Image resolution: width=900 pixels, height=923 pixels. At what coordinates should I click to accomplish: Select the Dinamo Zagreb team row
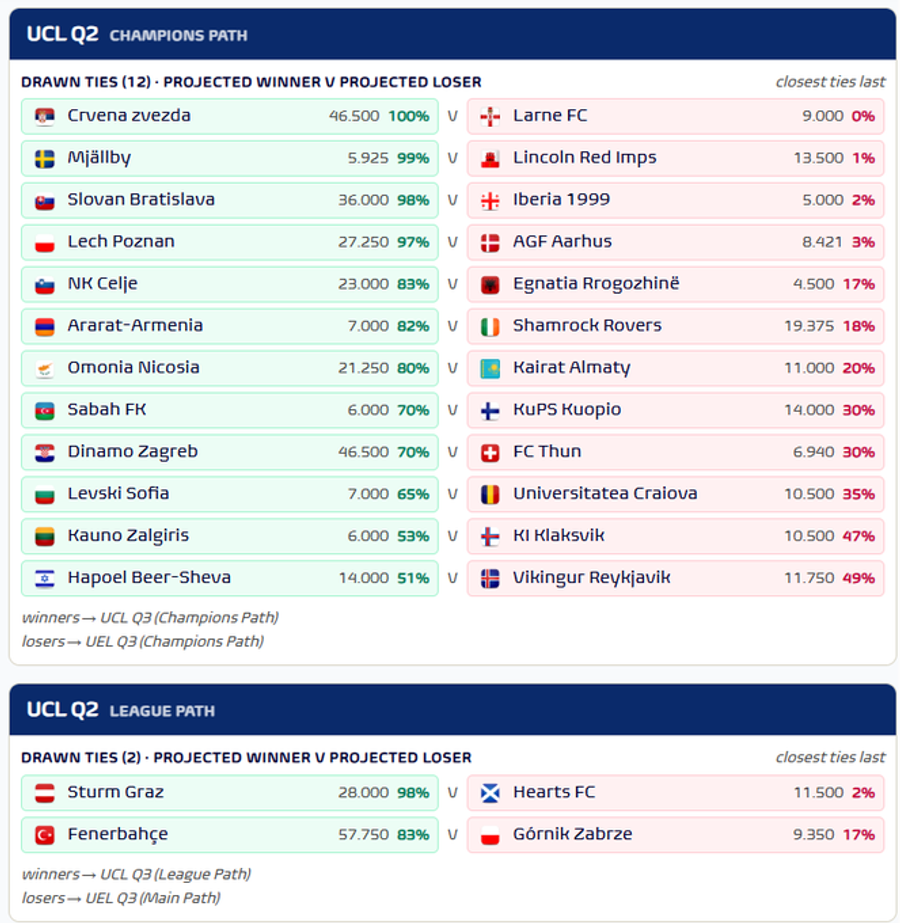(230, 452)
